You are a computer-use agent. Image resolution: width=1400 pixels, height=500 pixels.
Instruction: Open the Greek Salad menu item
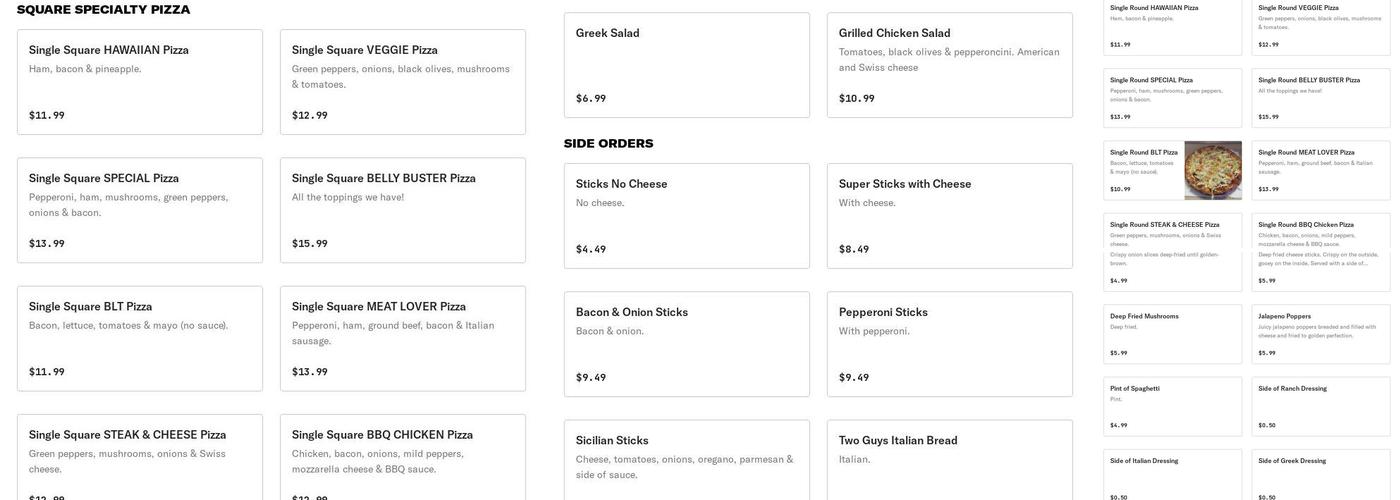686,65
